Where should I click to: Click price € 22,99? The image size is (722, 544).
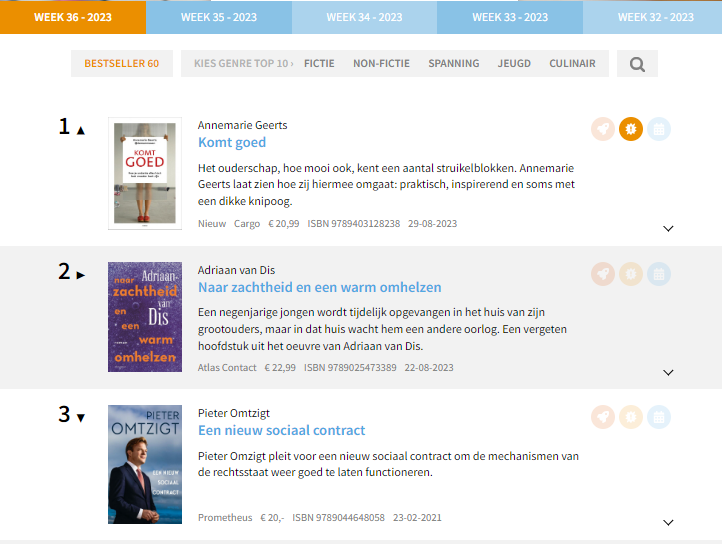[x=280, y=368]
